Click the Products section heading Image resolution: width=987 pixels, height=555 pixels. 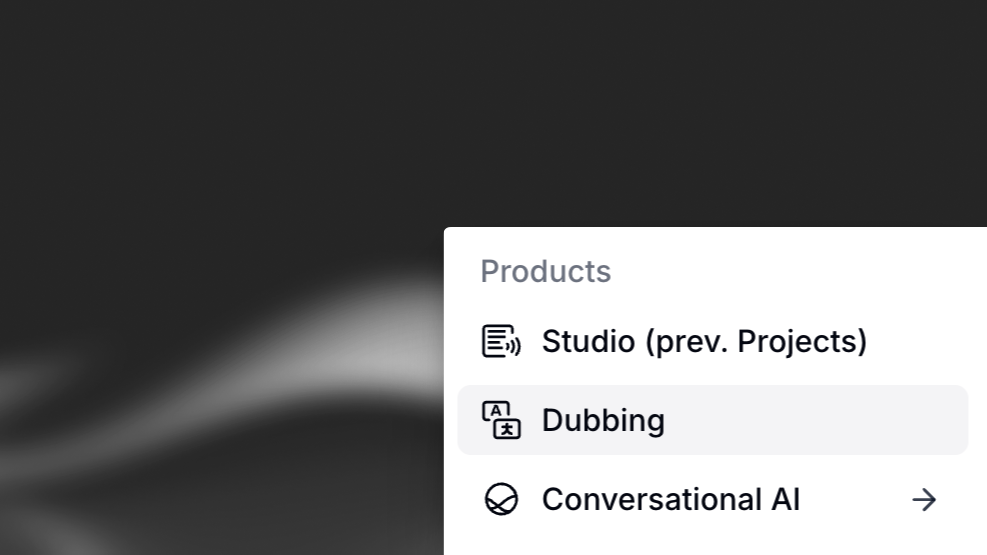[x=545, y=271]
